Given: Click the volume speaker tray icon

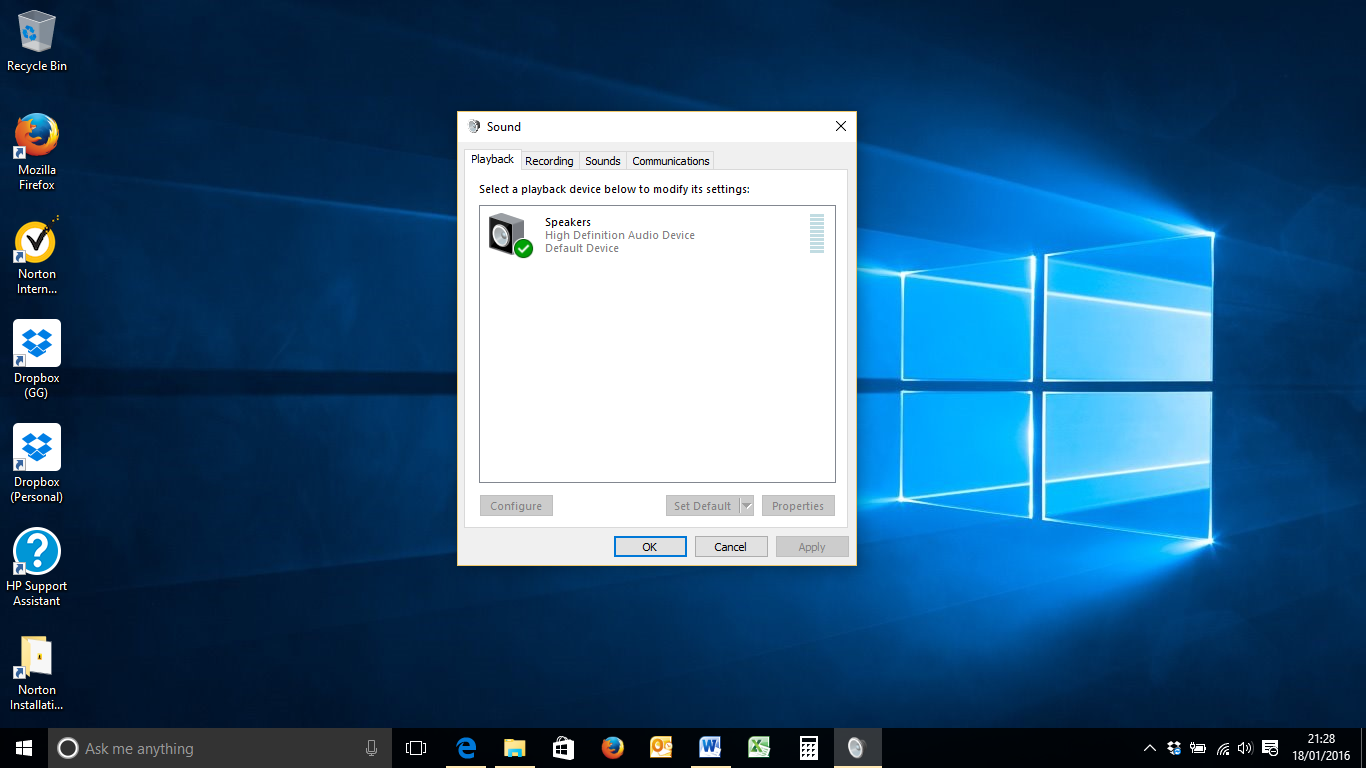Looking at the screenshot, I should [x=1245, y=748].
